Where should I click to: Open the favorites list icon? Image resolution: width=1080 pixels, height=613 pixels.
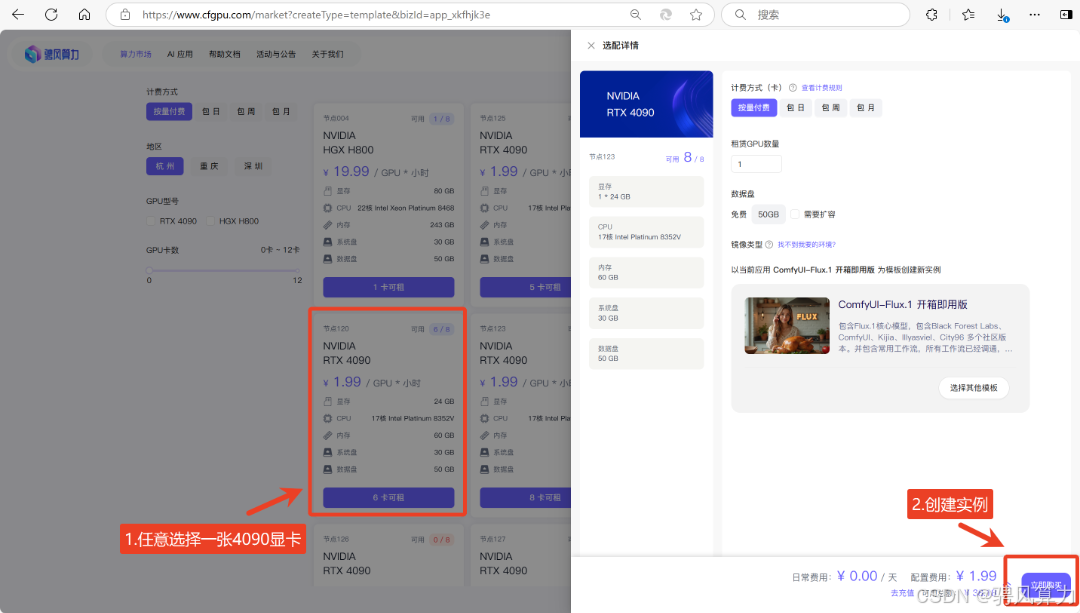coord(968,14)
